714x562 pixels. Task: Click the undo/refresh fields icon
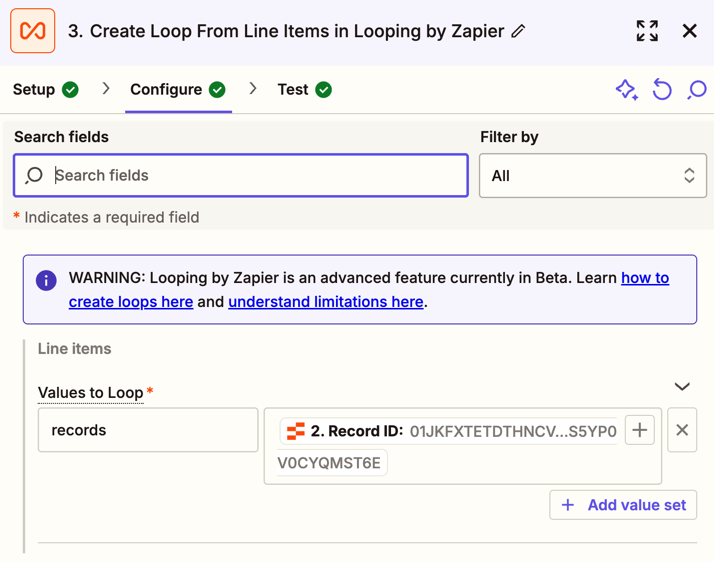[x=662, y=89]
